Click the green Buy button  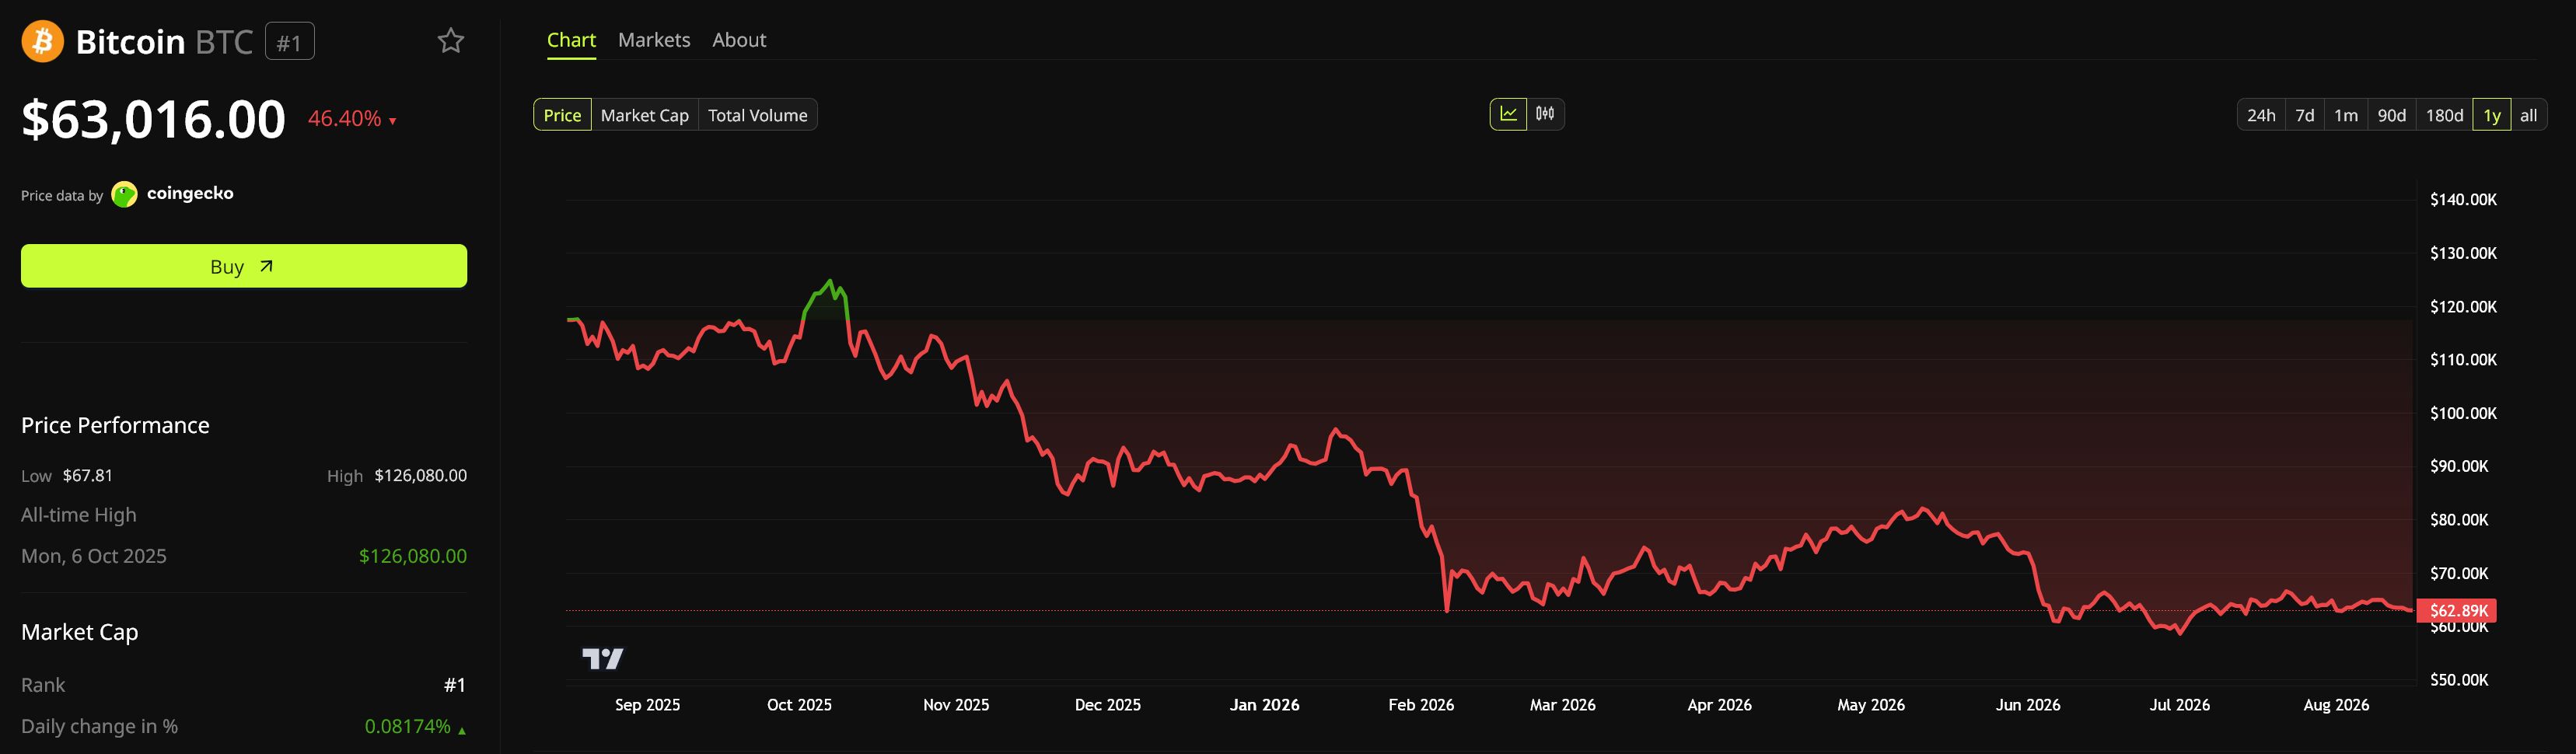(x=244, y=266)
